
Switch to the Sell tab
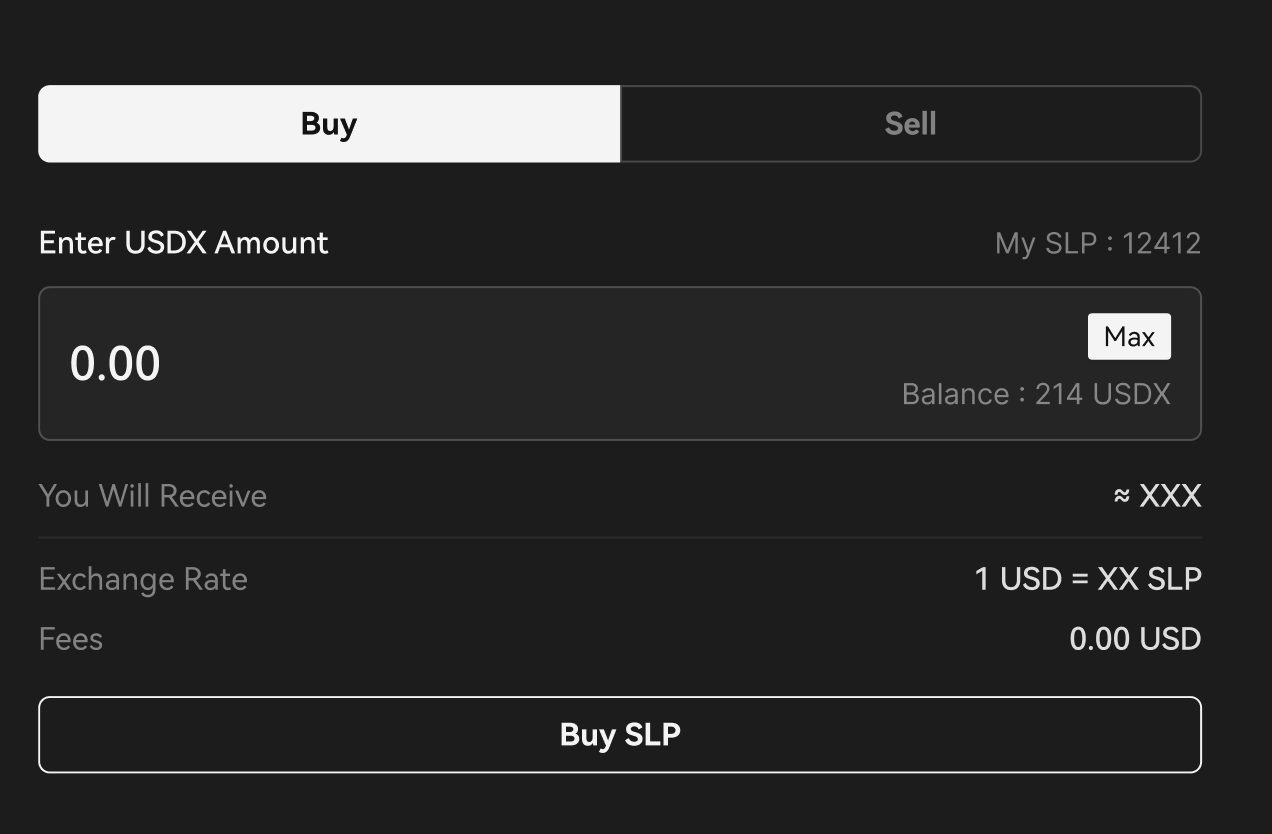[909, 123]
